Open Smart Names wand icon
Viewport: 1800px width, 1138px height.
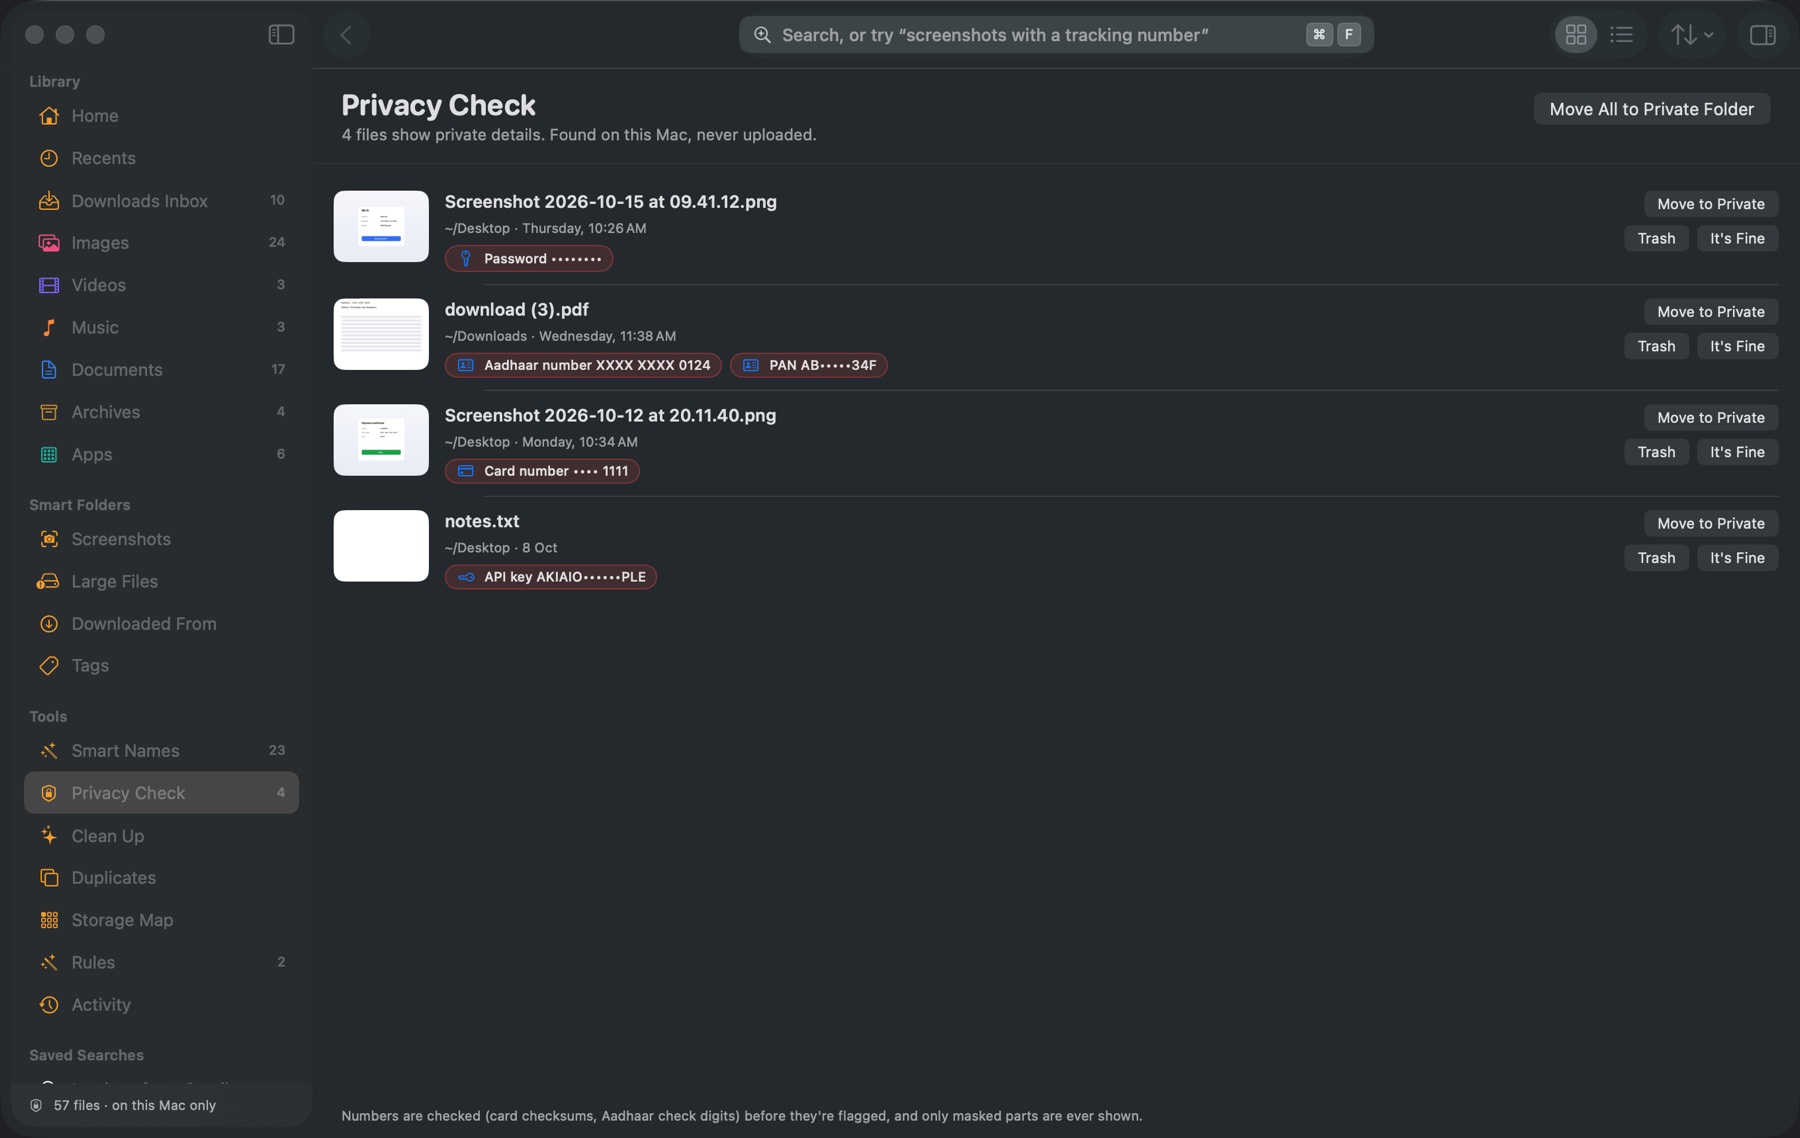click(x=48, y=751)
